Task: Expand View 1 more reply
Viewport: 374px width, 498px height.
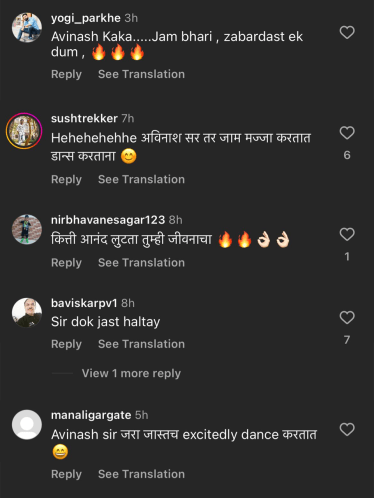Action: coord(131,373)
